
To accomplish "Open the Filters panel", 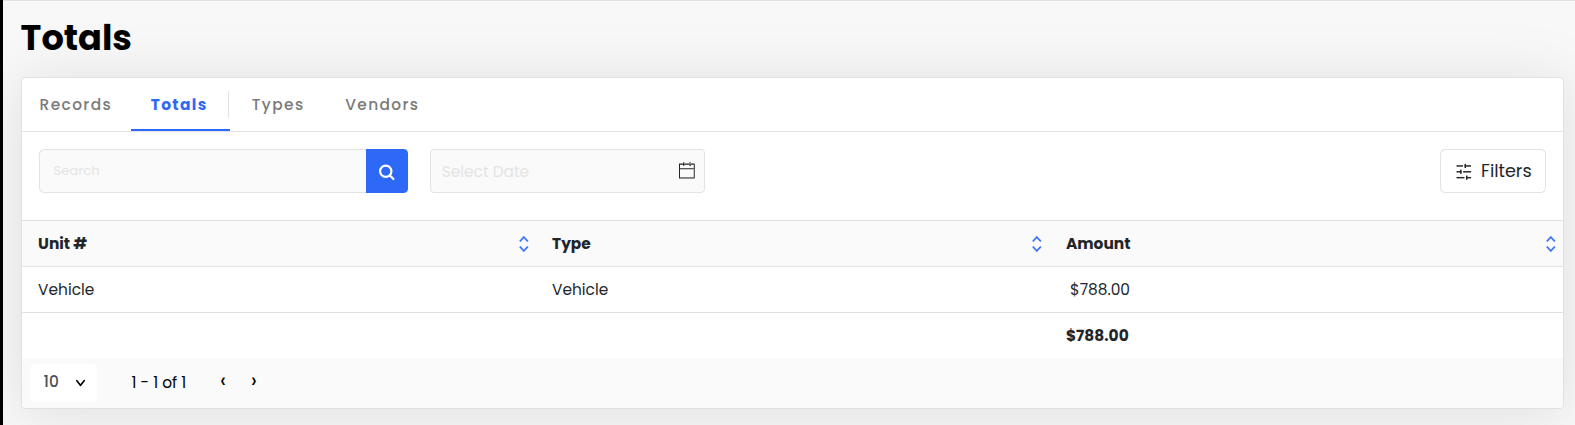I will pyautogui.click(x=1492, y=171).
